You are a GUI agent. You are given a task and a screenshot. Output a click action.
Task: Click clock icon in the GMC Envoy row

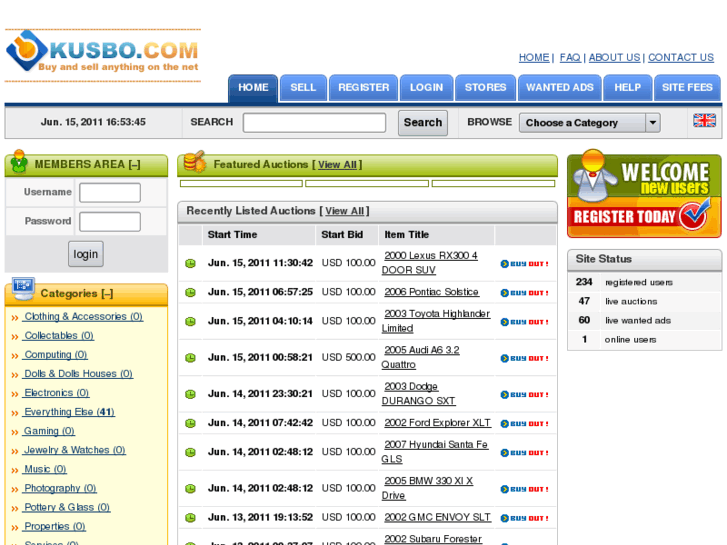click(190, 518)
